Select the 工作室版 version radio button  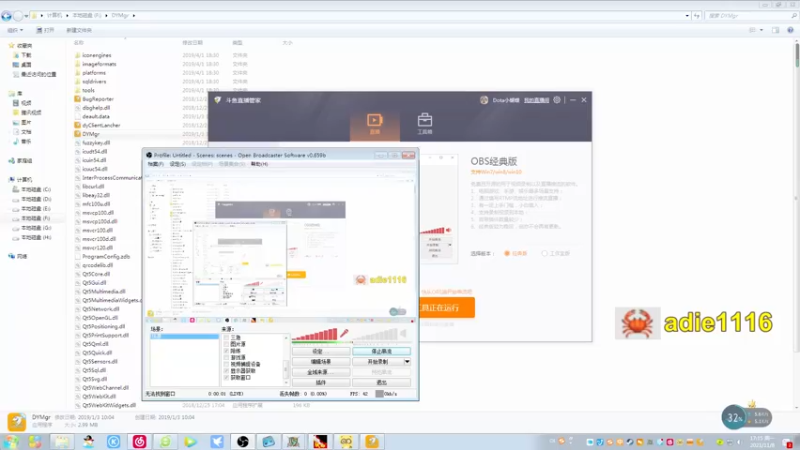coord(544,254)
